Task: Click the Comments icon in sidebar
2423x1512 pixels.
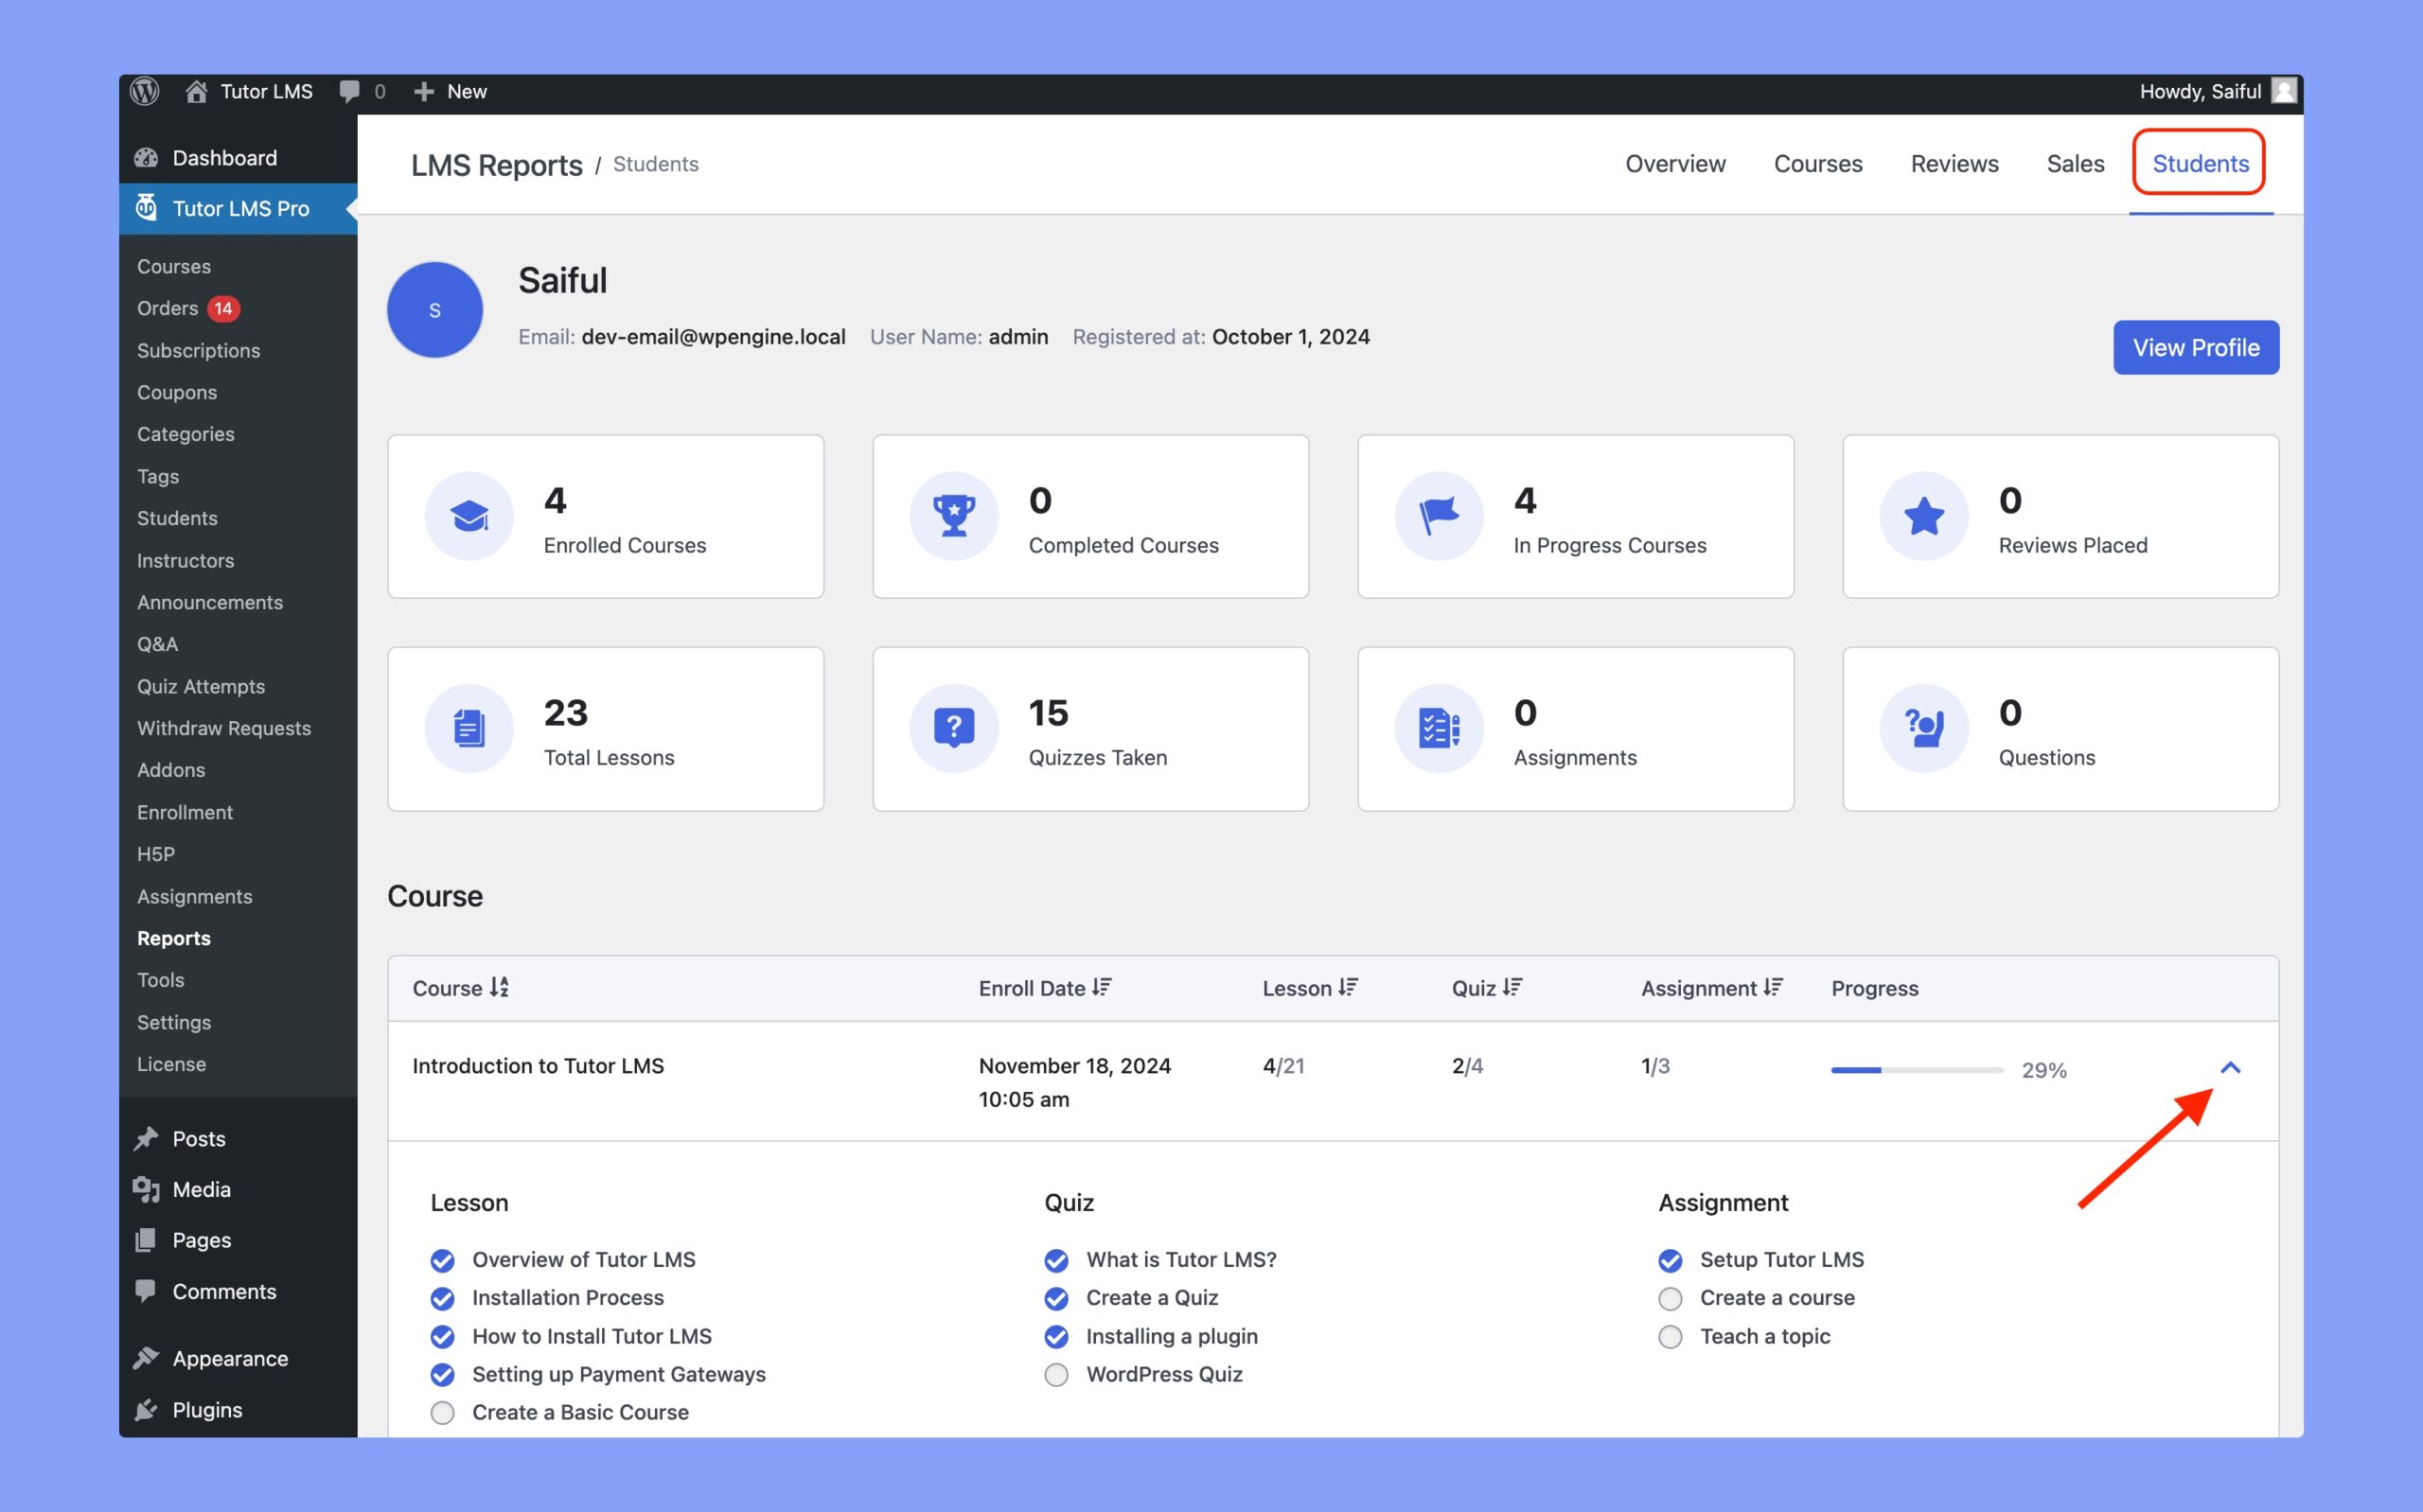Action: tap(146, 1291)
